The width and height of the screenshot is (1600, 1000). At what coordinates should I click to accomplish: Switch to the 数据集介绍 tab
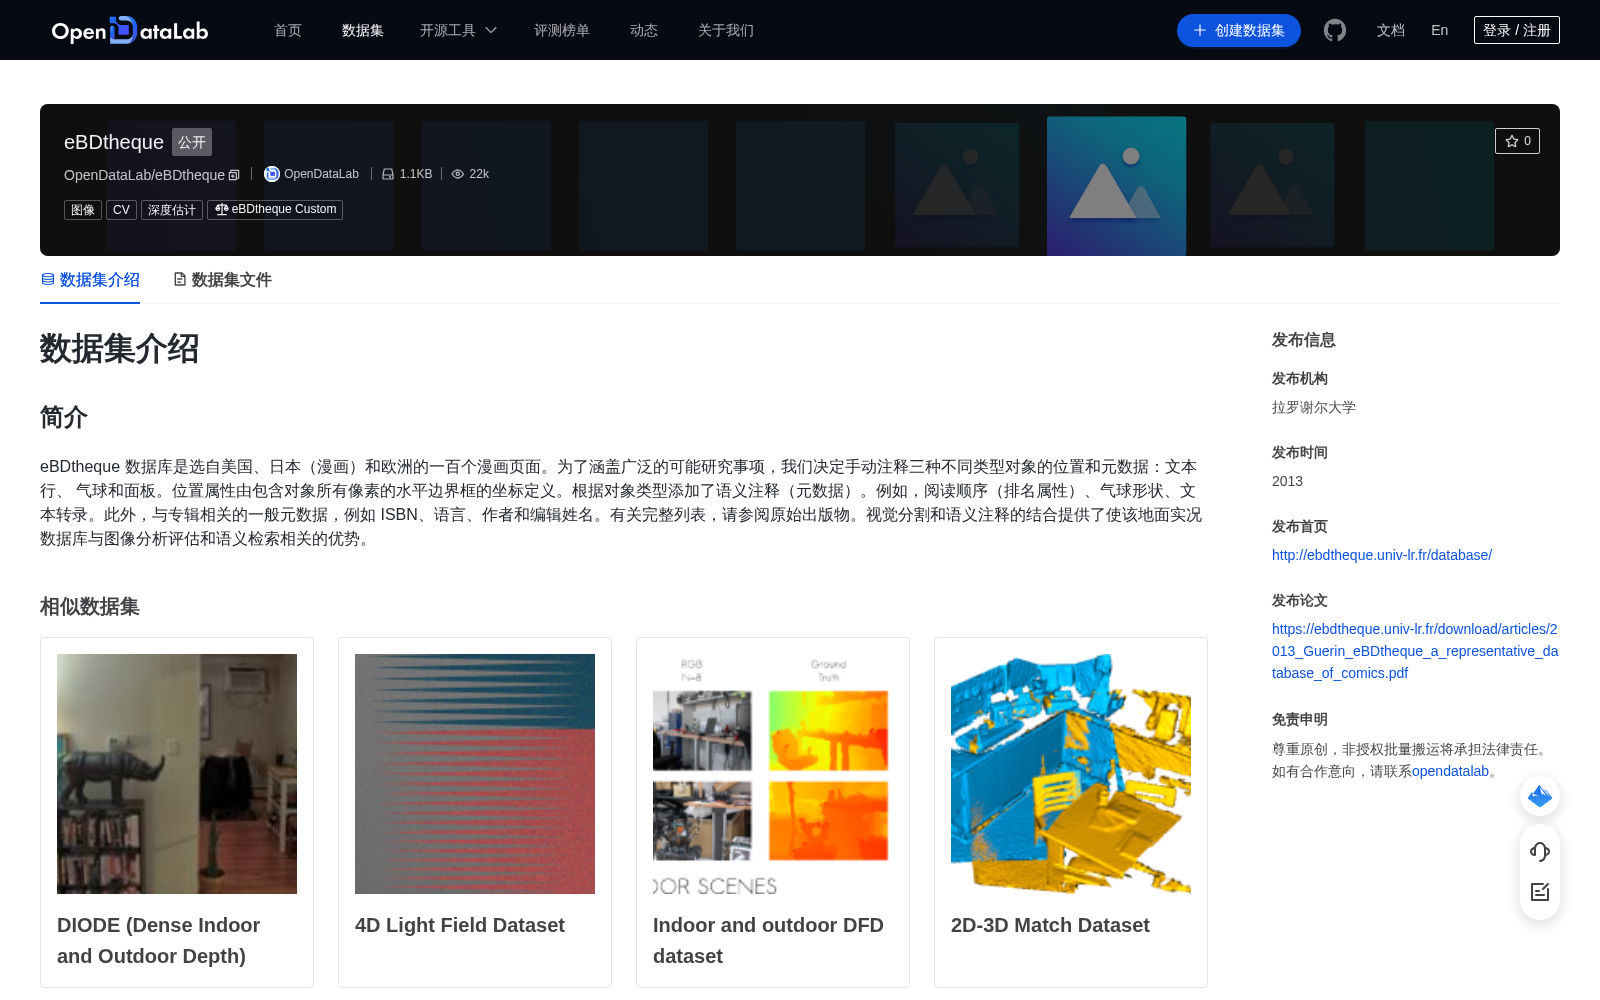click(x=90, y=280)
